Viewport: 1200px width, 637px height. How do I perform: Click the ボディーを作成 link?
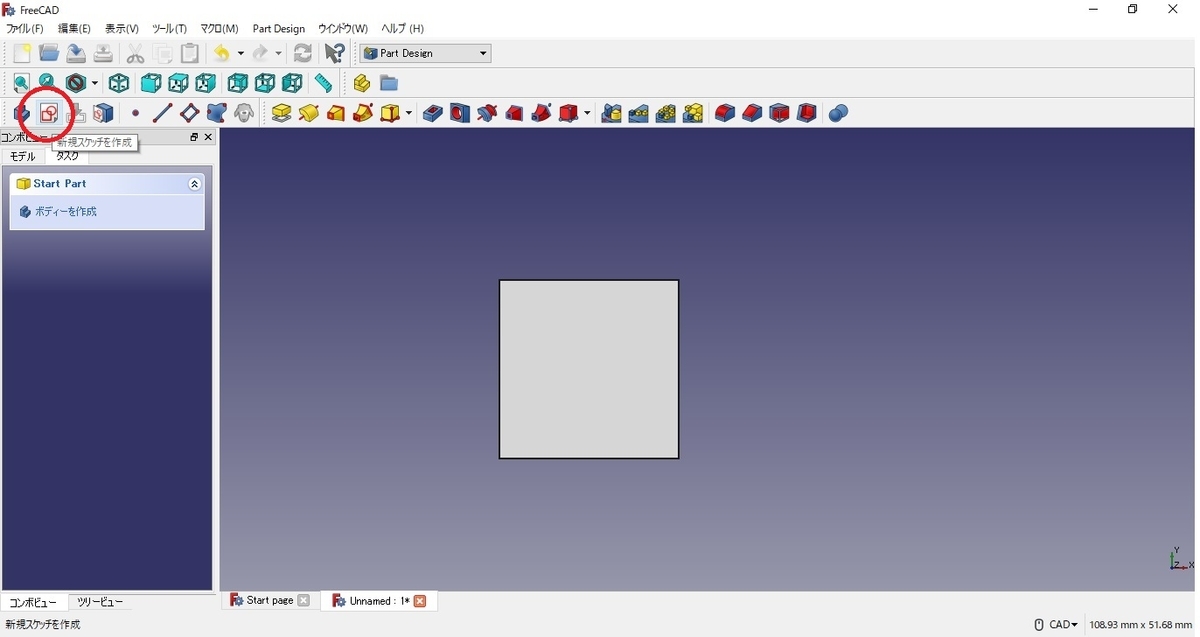pos(66,212)
